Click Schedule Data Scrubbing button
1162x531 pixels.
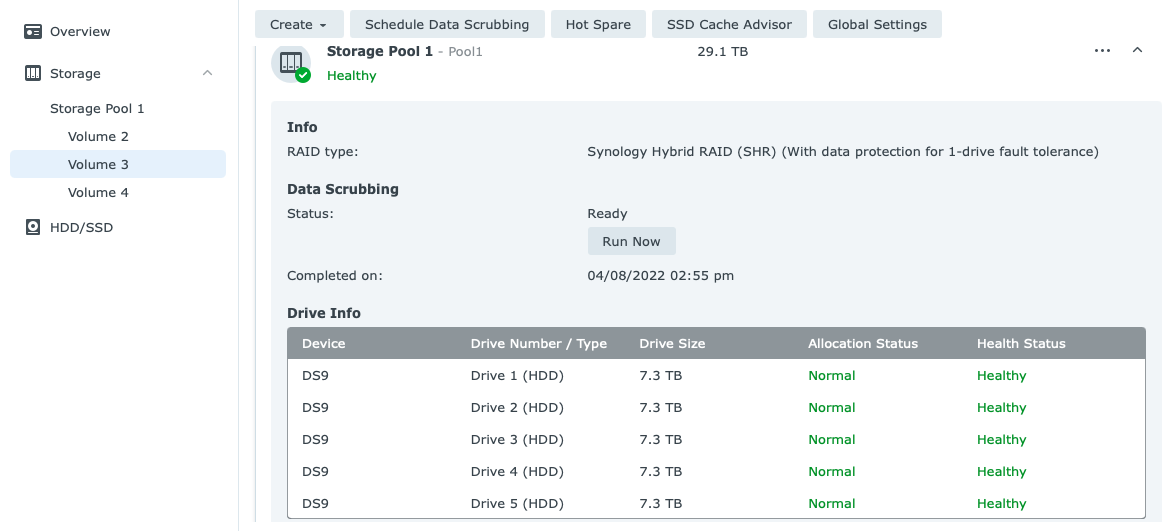pyautogui.click(x=447, y=25)
